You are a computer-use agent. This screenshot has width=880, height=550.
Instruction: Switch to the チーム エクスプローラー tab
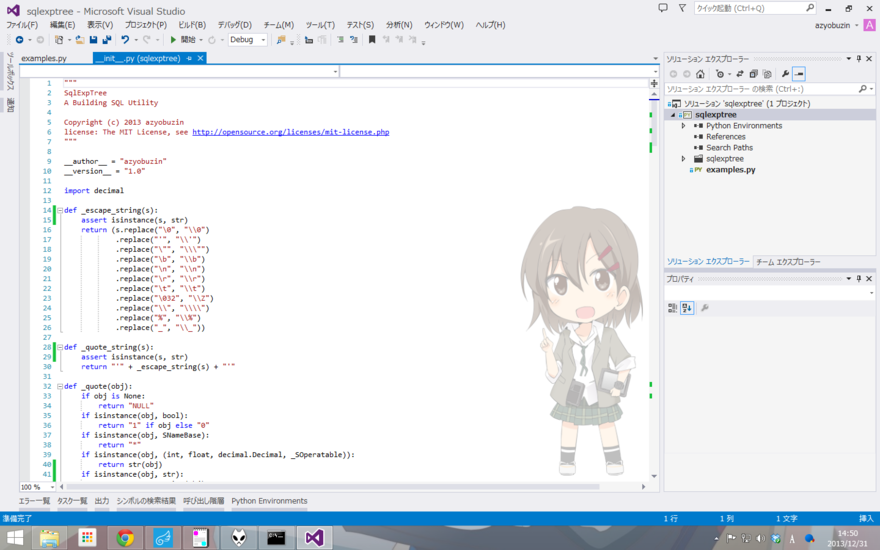[788, 262]
